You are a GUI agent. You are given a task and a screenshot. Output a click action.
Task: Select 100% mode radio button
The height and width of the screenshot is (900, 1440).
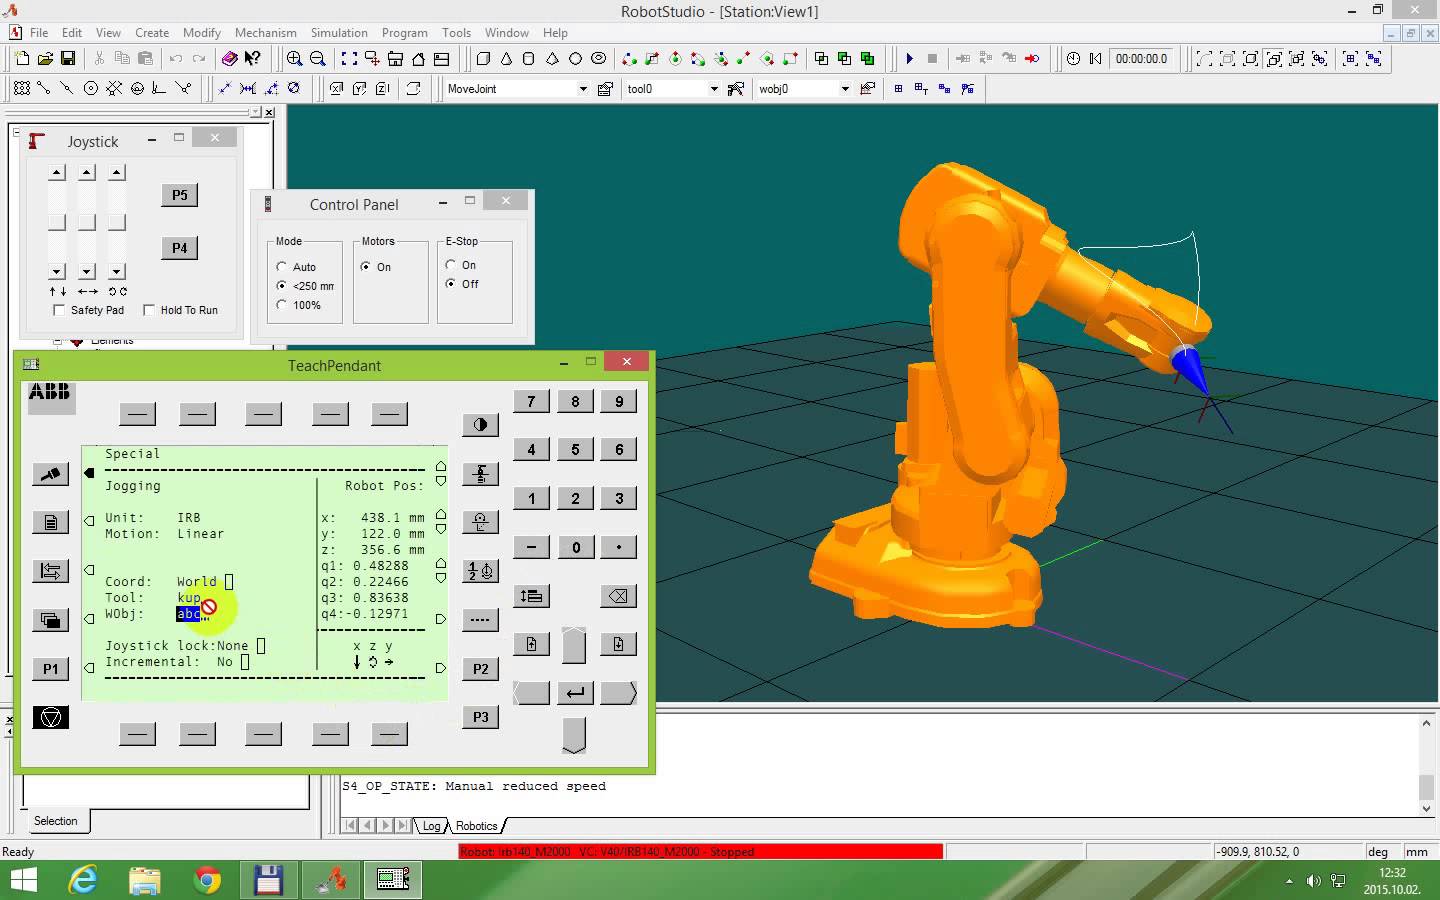click(x=282, y=305)
